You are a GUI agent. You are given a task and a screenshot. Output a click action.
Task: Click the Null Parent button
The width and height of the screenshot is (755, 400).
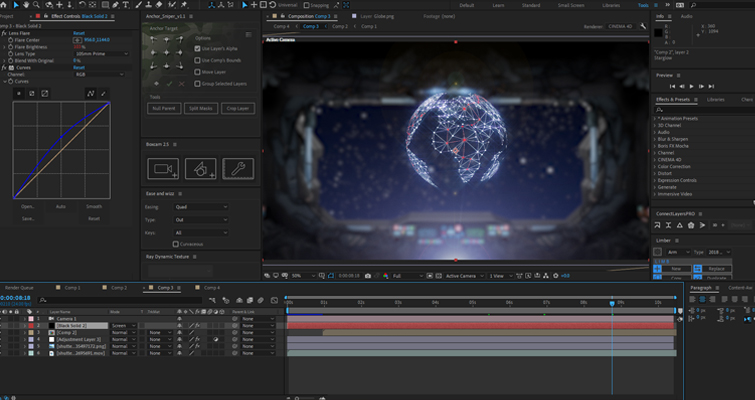[x=164, y=108]
